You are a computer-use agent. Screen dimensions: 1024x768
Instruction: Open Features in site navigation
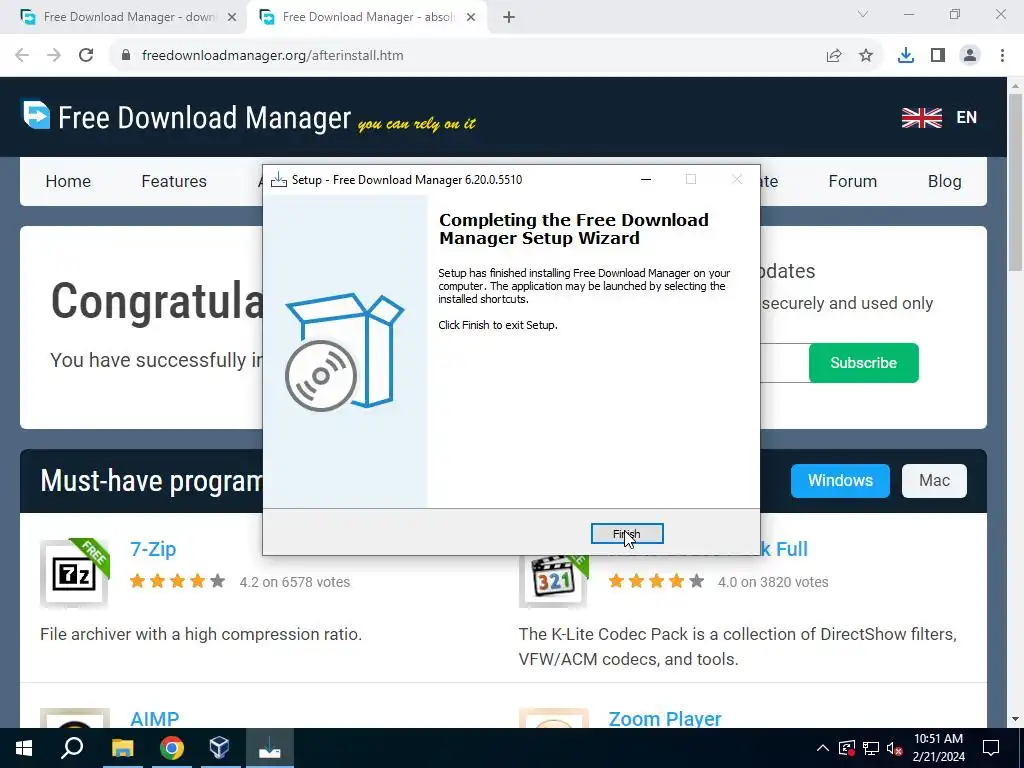[174, 181]
